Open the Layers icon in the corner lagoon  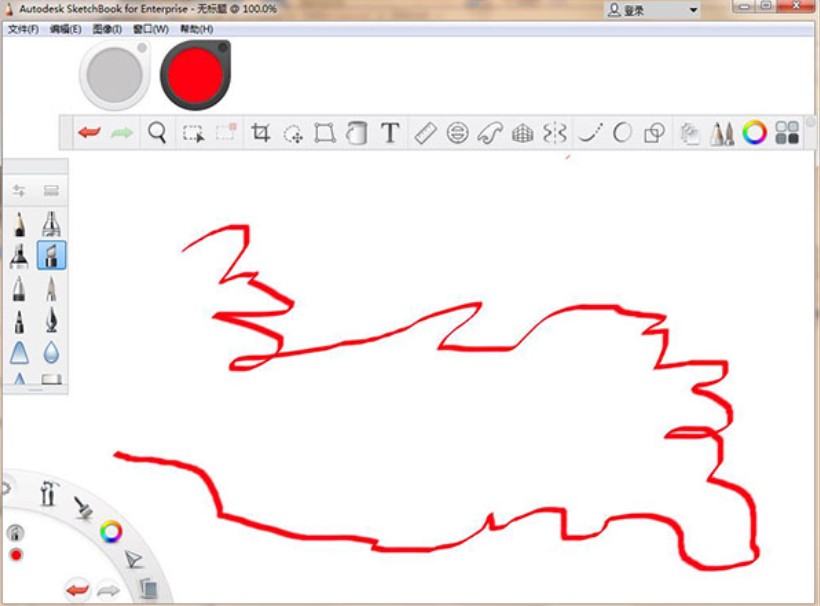pyautogui.click(x=150, y=590)
